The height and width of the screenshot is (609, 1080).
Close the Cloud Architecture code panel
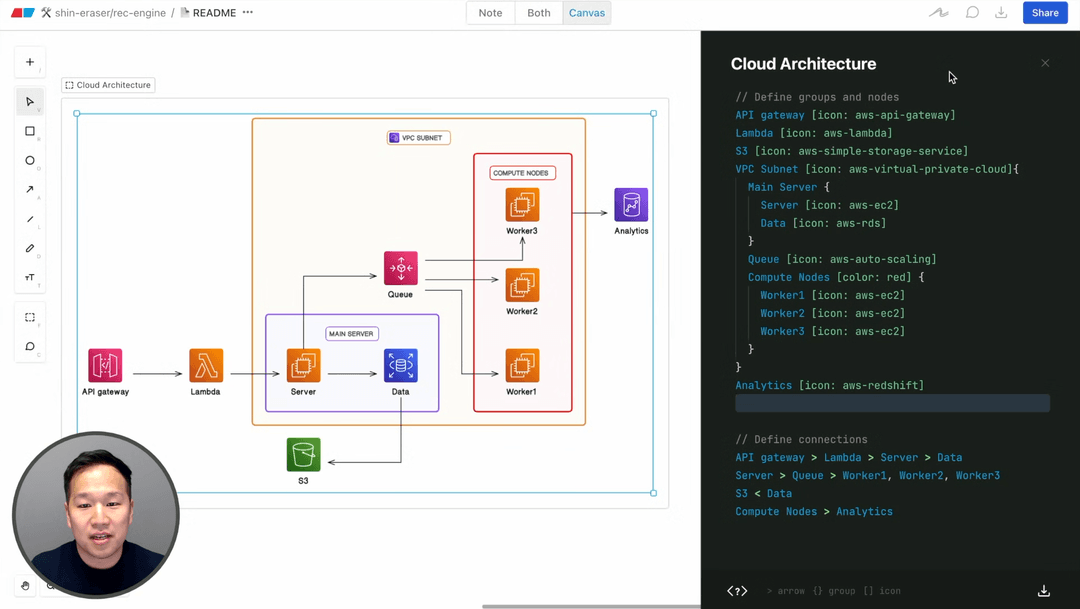(x=1045, y=63)
